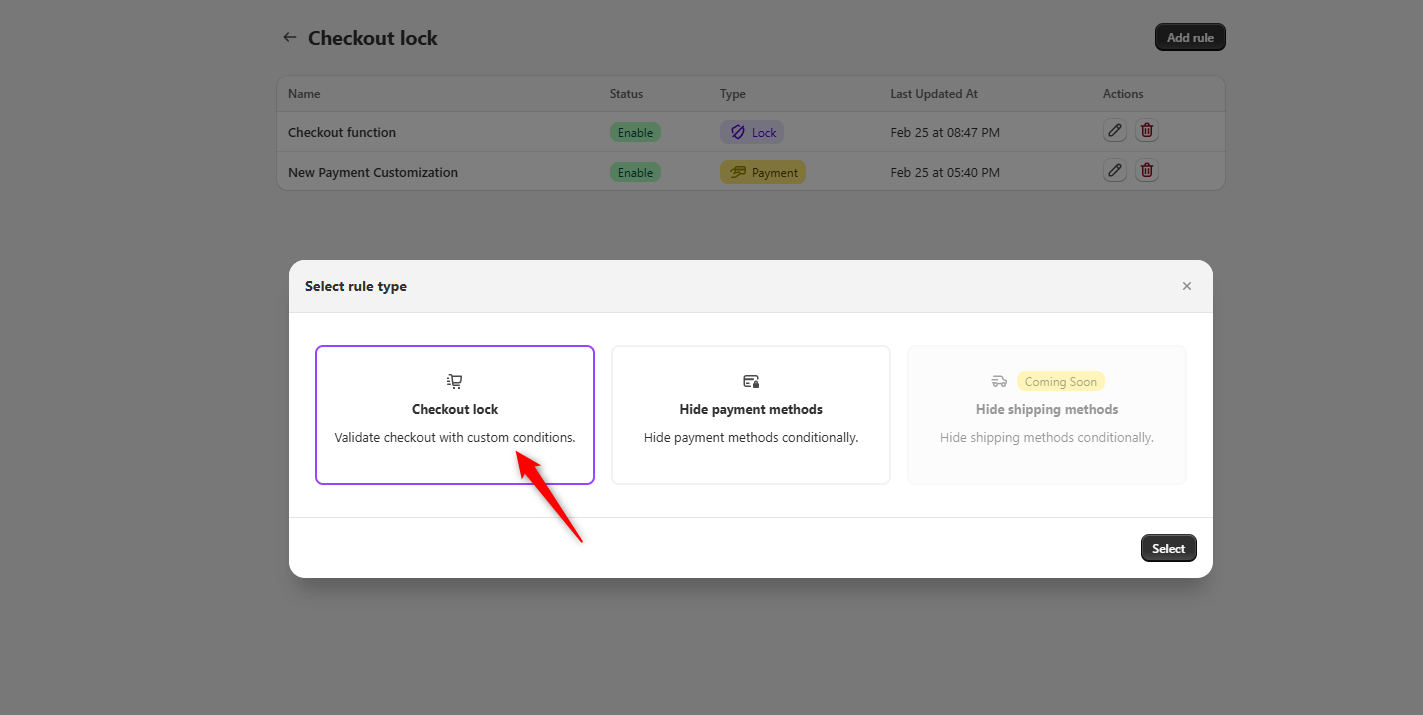
Task: Click the Name column header
Action: pyautogui.click(x=304, y=93)
